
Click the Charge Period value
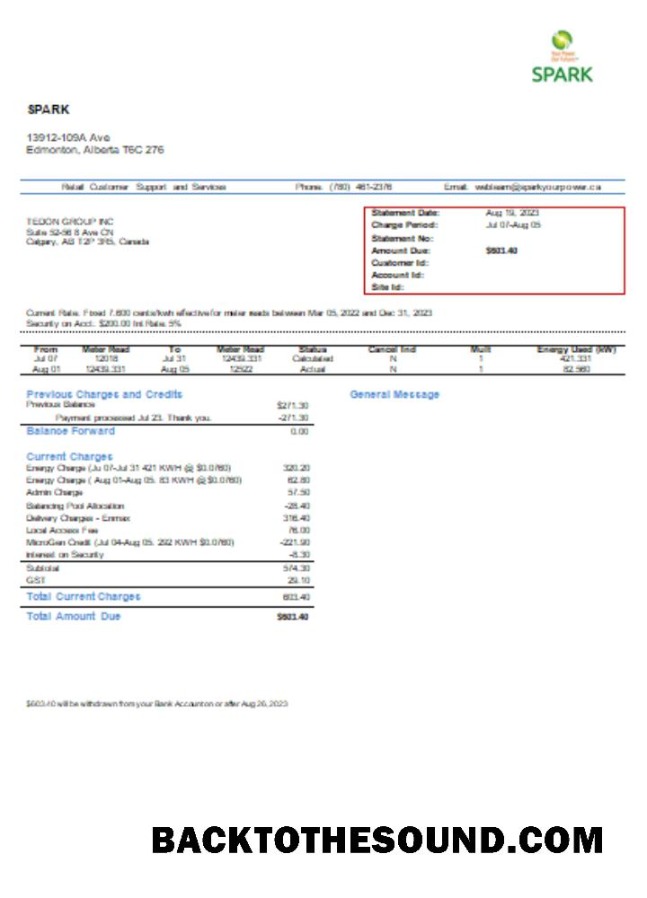[513, 225]
